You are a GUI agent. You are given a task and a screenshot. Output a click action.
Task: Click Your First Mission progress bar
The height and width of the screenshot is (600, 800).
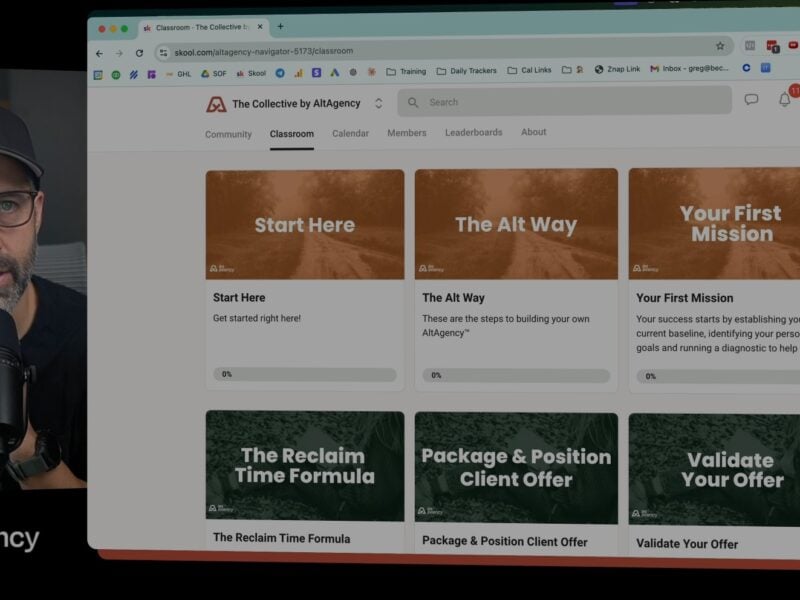718,377
